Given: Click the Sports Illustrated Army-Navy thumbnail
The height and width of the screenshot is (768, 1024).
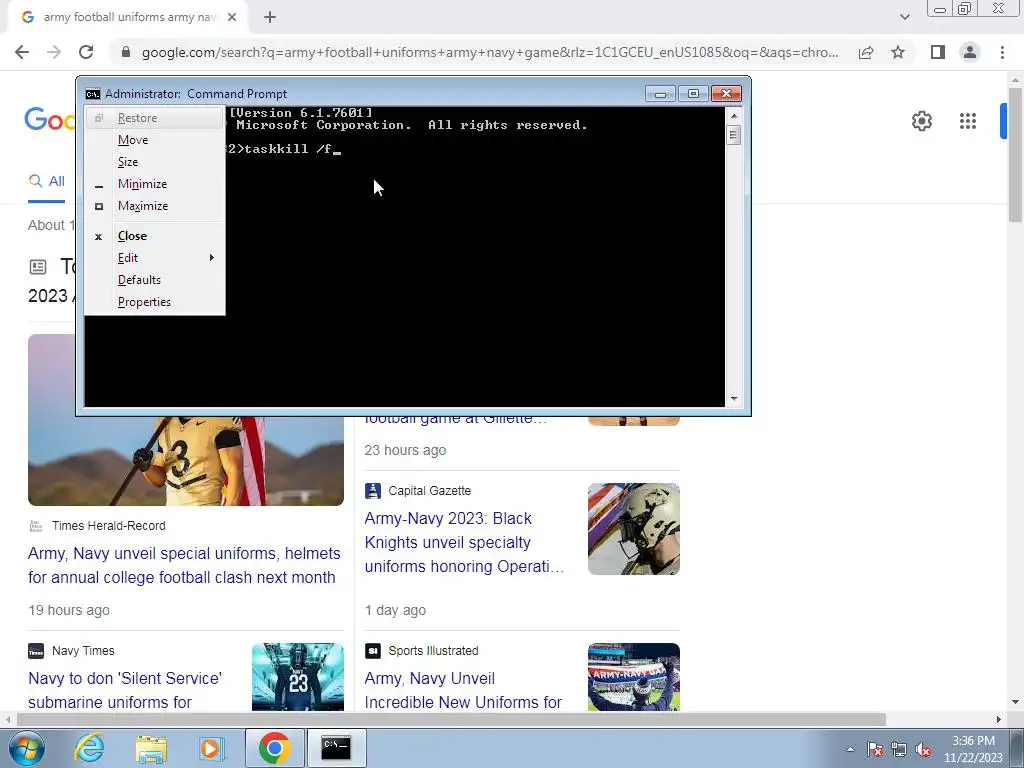Looking at the screenshot, I should tap(633, 677).
